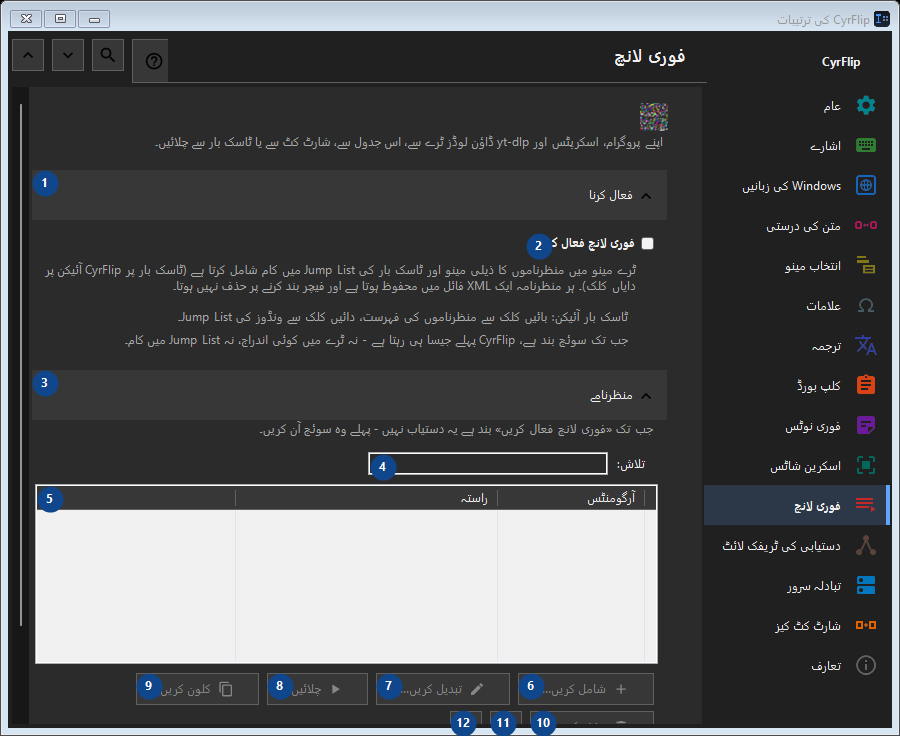Image resolution: width=900 pixels, height=736 pixels.
Task: Click the چلائیں run button
Action: coord(317,689)
